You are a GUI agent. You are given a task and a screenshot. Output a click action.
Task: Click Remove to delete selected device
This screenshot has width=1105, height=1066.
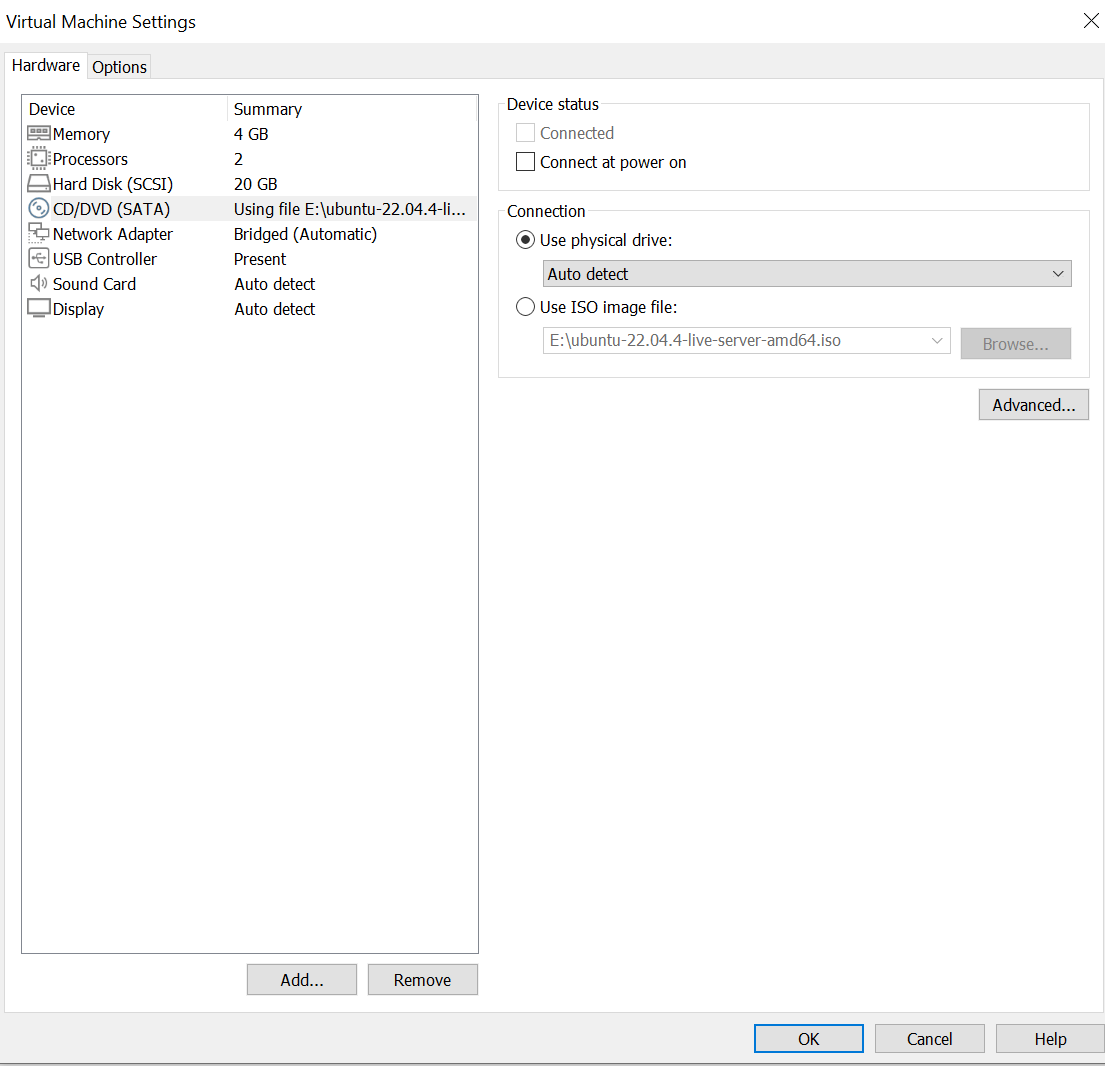click(422, 980)
